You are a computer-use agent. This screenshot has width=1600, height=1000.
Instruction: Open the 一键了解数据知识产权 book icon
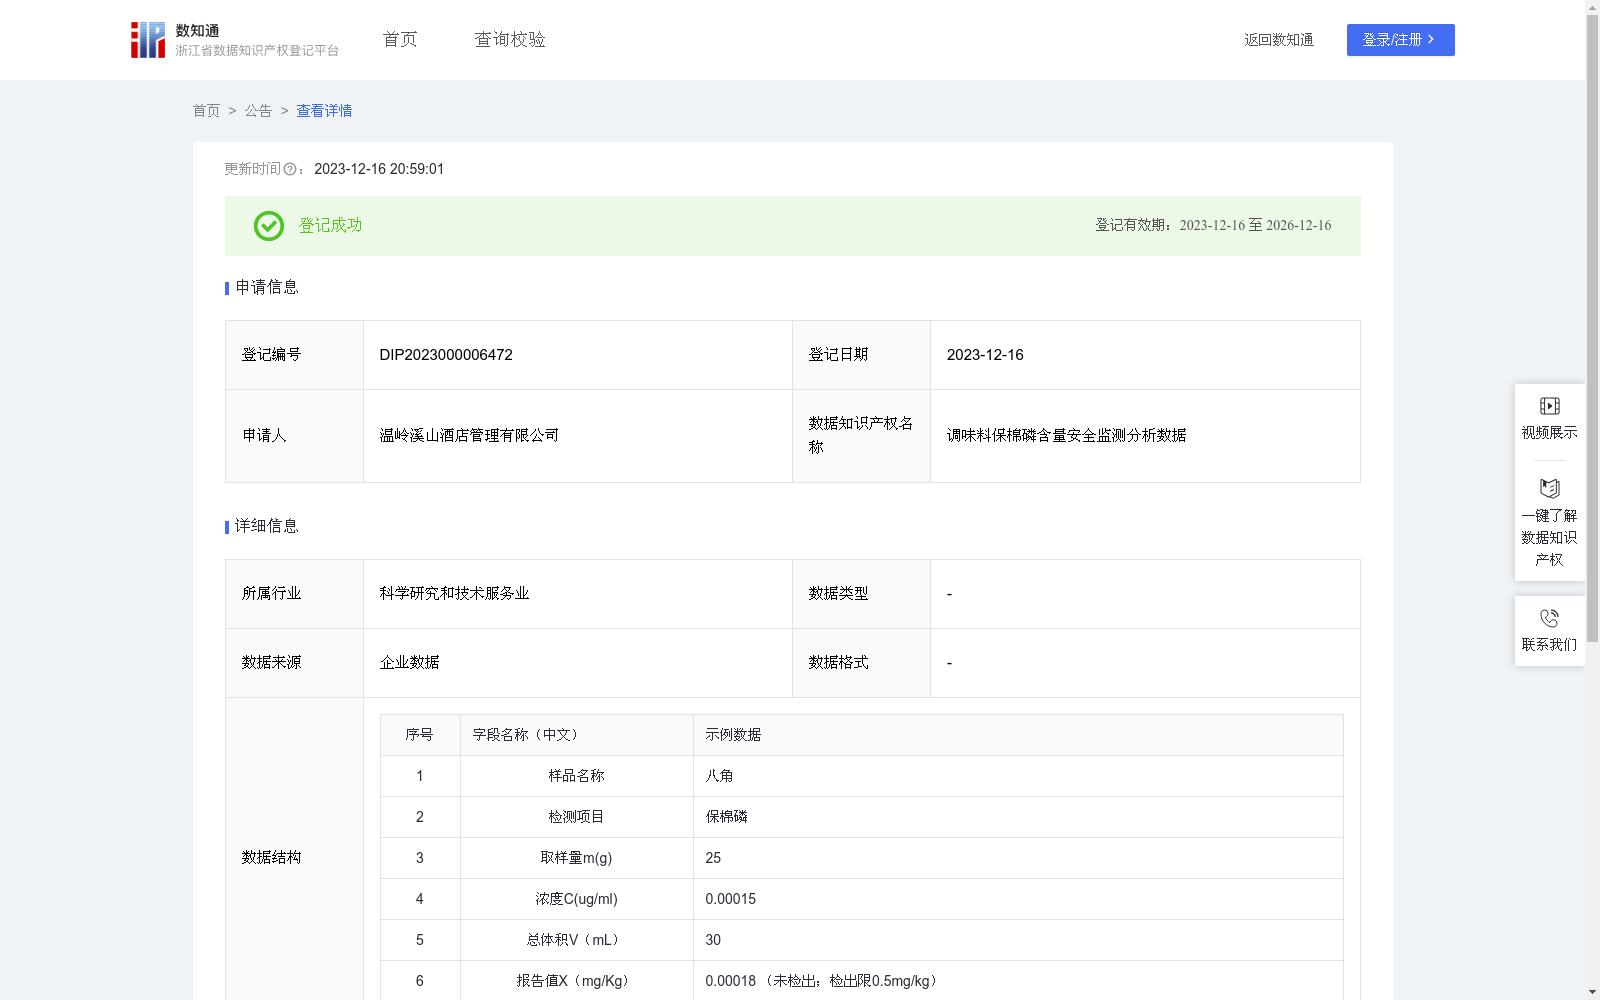pos(1549,489)
